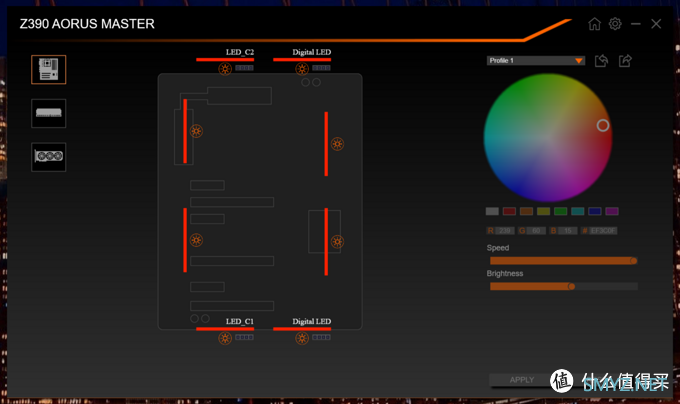Select lower-left board zone light icon

(196, 240)
